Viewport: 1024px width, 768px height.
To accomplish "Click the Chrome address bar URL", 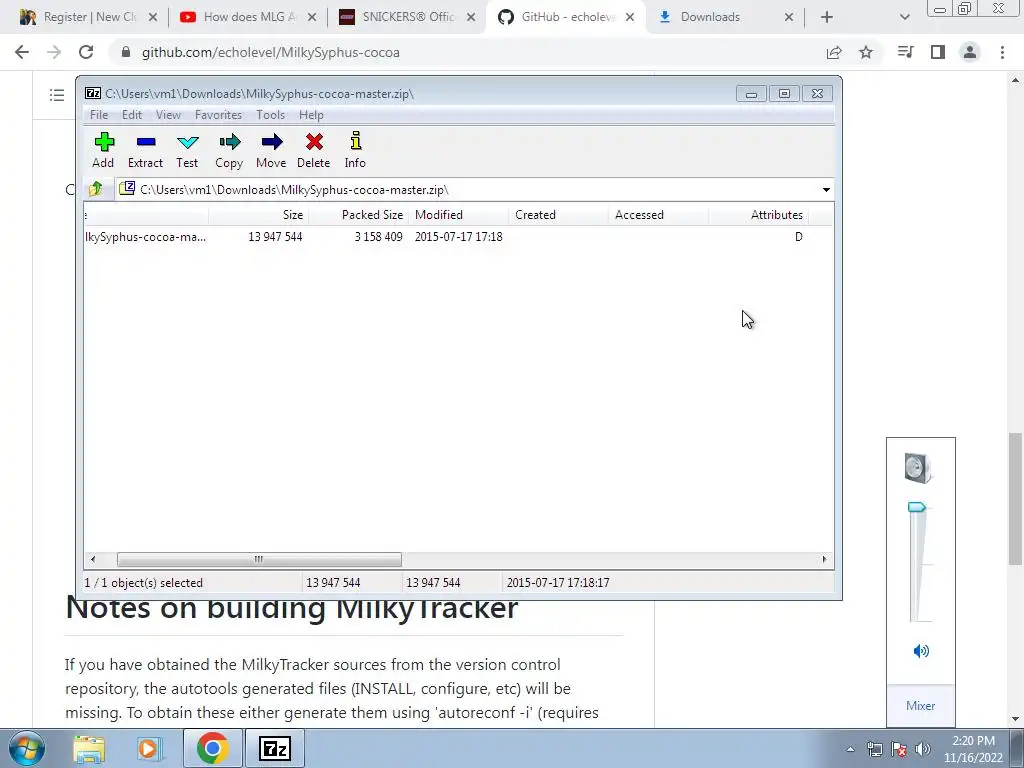I will (x=270, y=52).
